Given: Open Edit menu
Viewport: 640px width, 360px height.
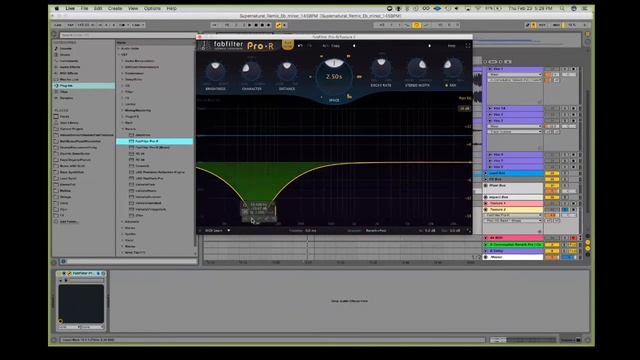Looking at the screenshot, I should pyautogui.click(x=98, y=8).
